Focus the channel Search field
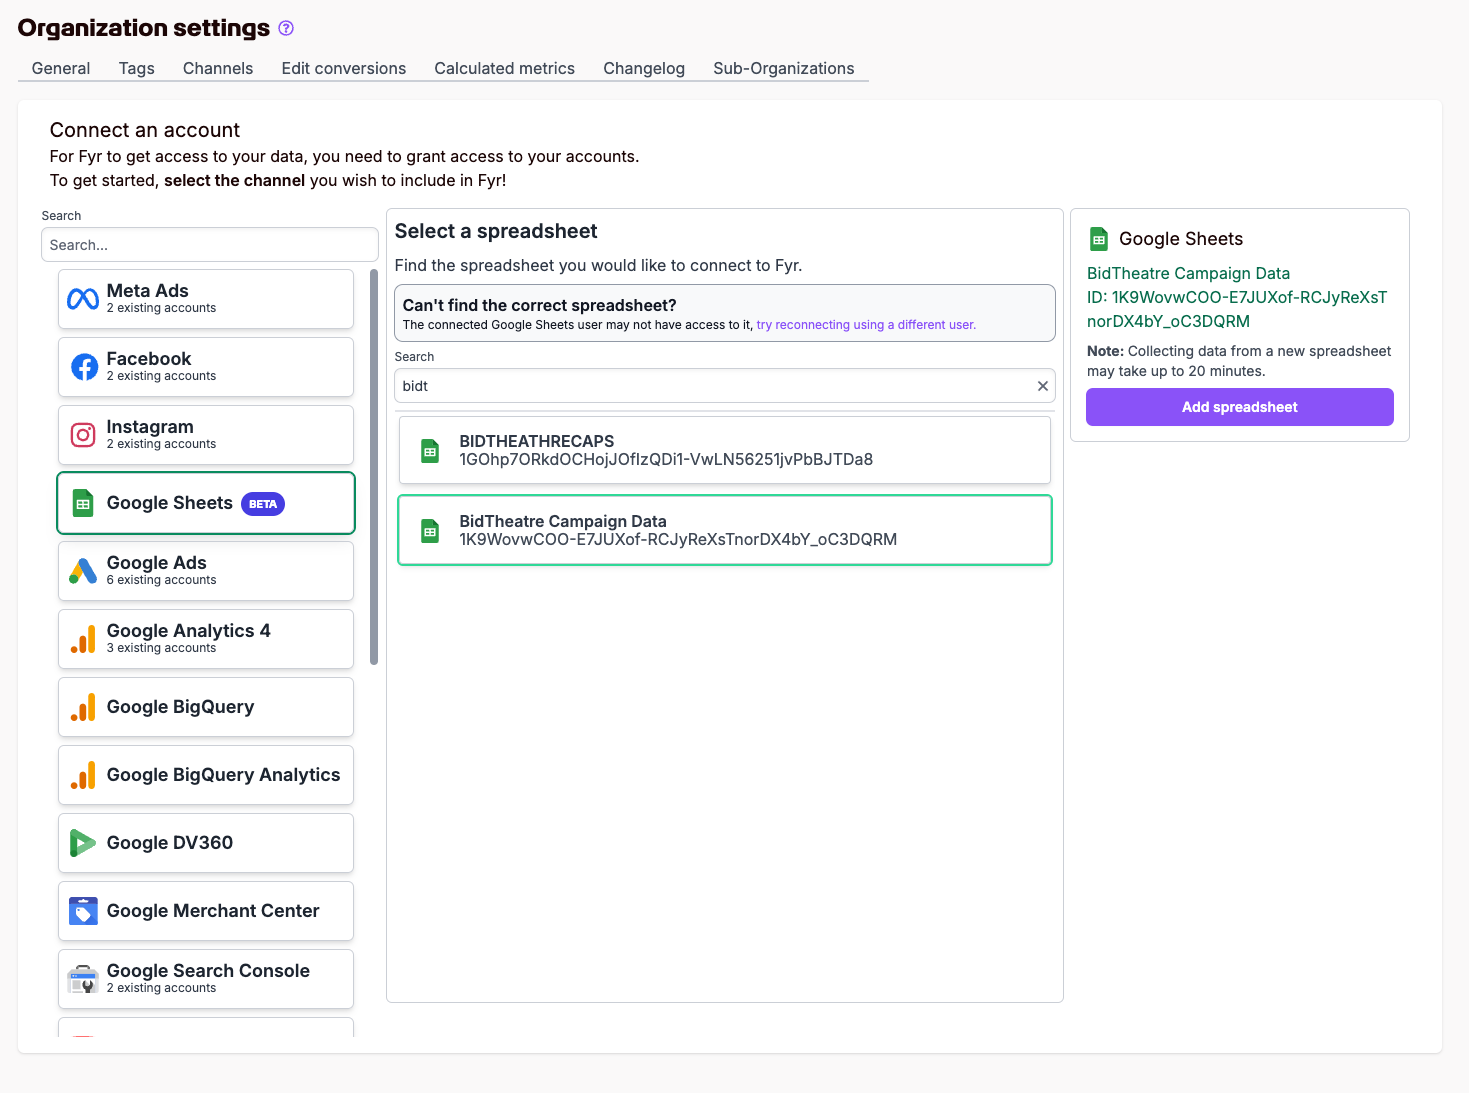 click(210, 245)
